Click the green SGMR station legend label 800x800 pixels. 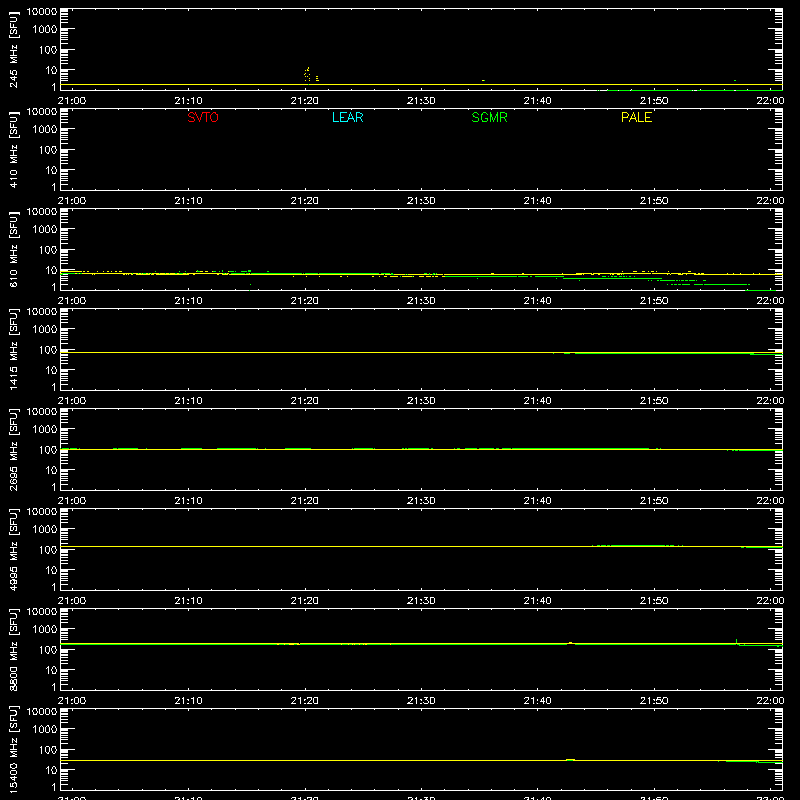point(489,117)
